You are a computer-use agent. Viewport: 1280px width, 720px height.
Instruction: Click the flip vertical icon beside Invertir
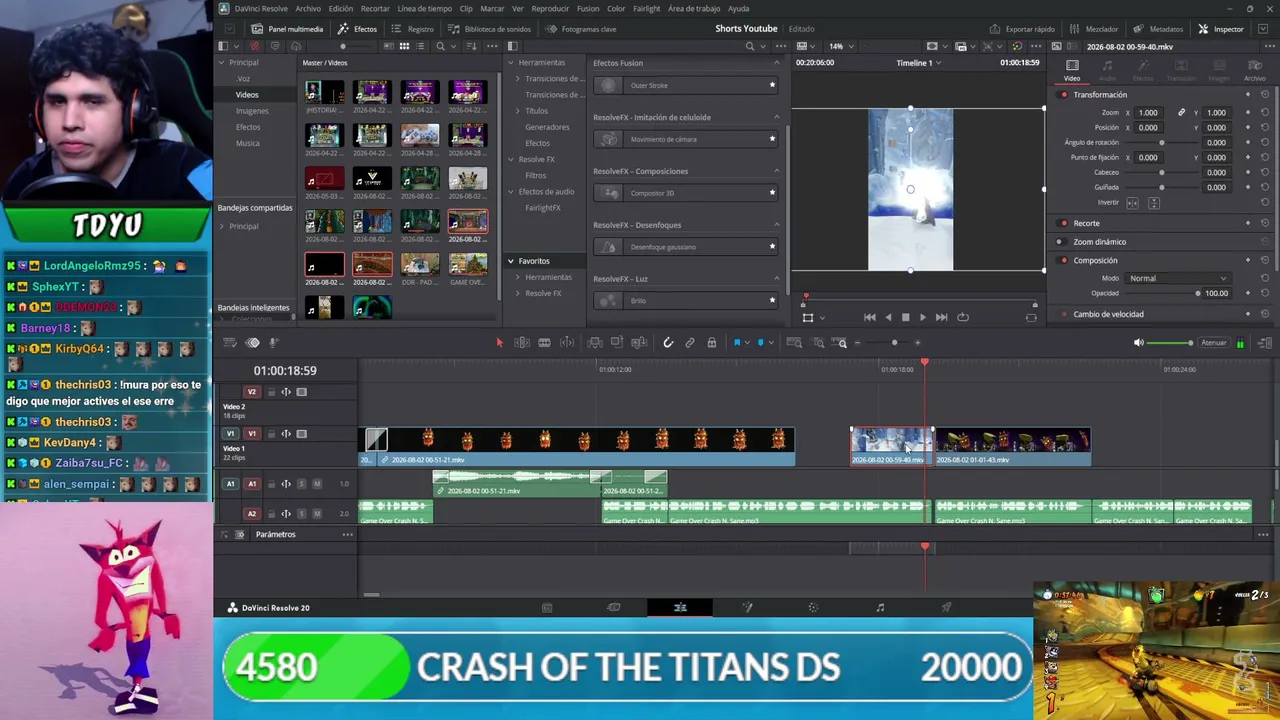(x=1153, y=203)
